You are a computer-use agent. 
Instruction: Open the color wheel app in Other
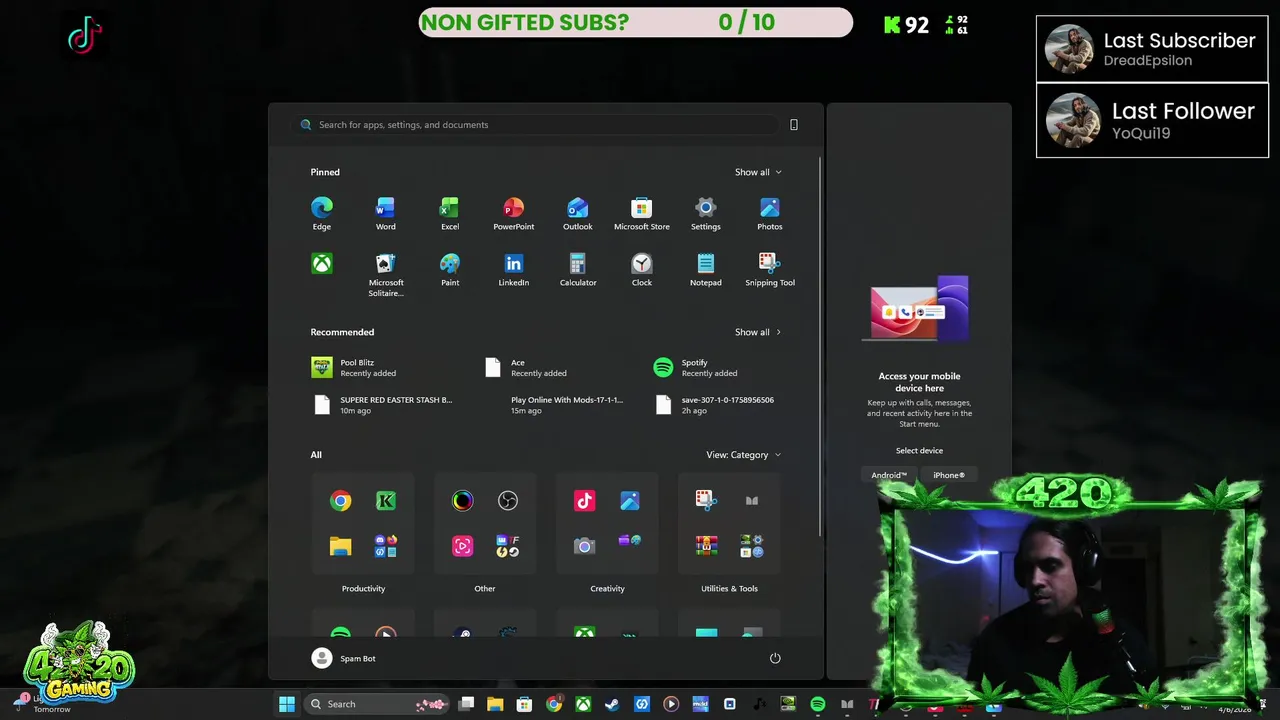[x=463, y=501]
